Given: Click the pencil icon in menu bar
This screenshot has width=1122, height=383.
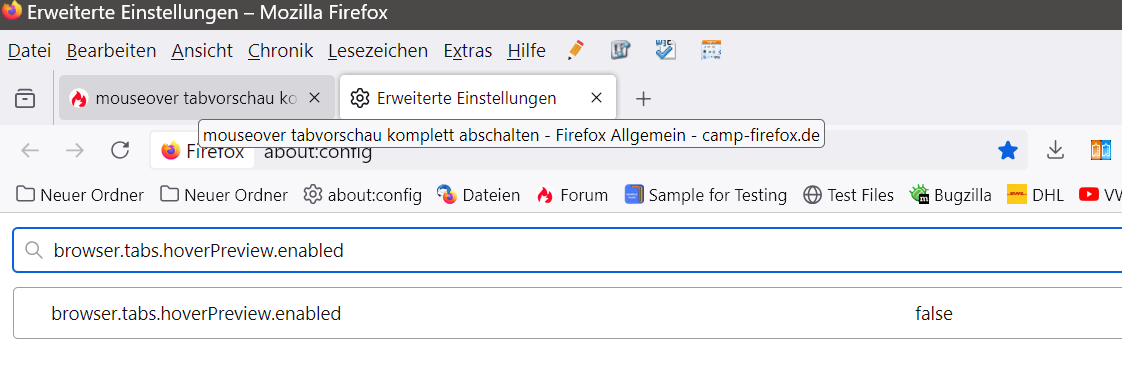Looking at the screenshot, I should (575, 50).
